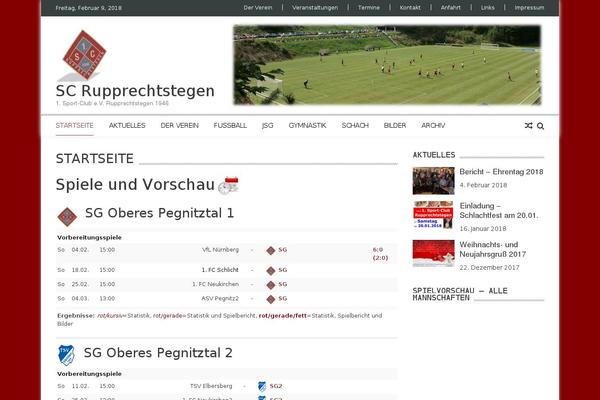The height and width of the screenshot is (400, 600).
Task: Open Kontakt in top bar
Action: pyautogui.click(x=410, y=8)
